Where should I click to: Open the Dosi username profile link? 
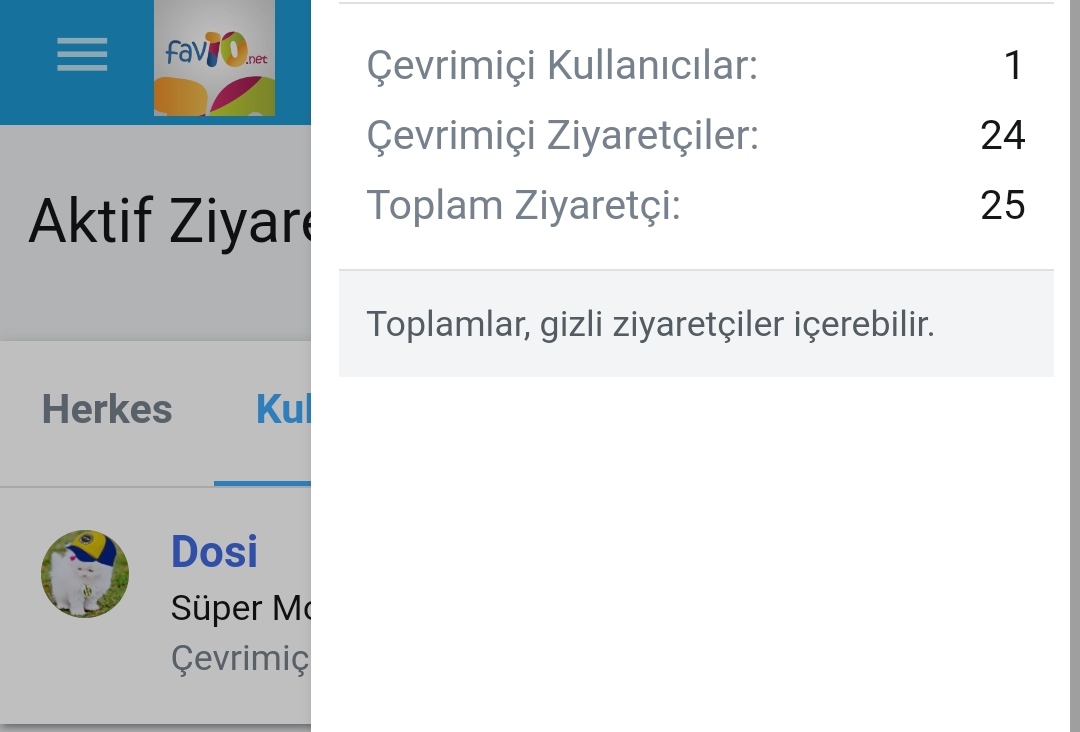pos(214,552)
